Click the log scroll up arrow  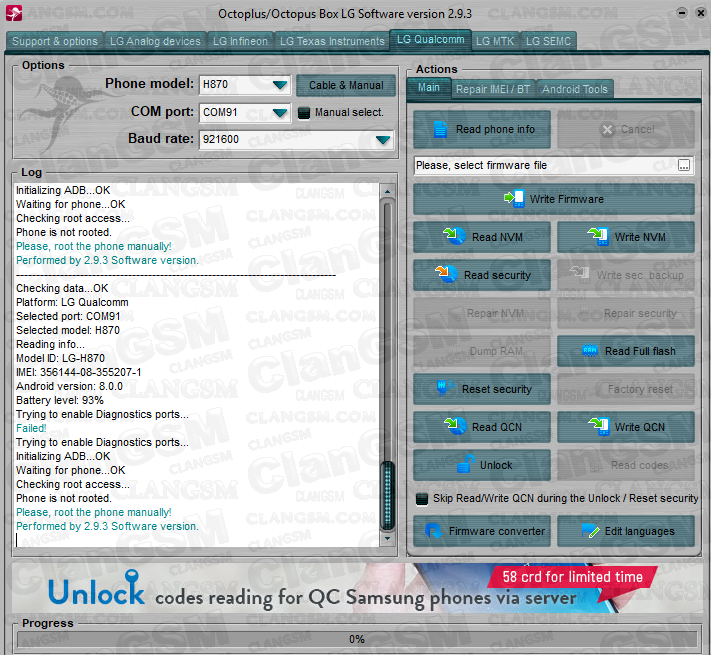(387, 191)
